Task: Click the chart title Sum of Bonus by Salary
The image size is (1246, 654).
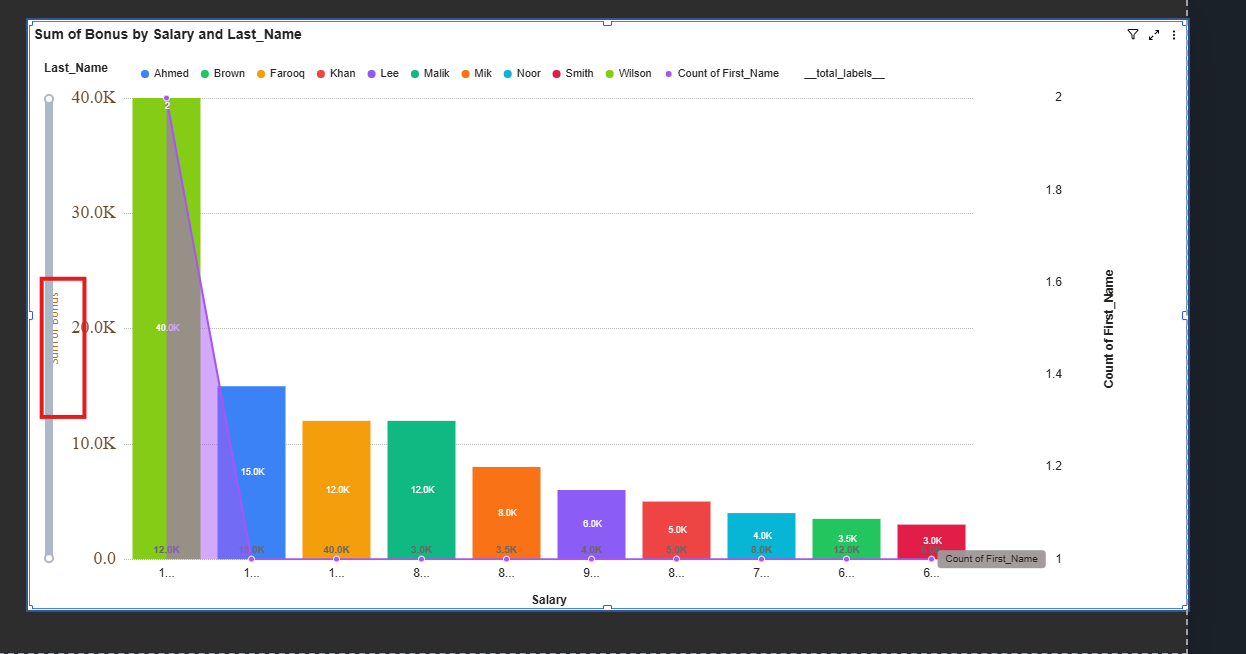Action: tap(168, 34)
